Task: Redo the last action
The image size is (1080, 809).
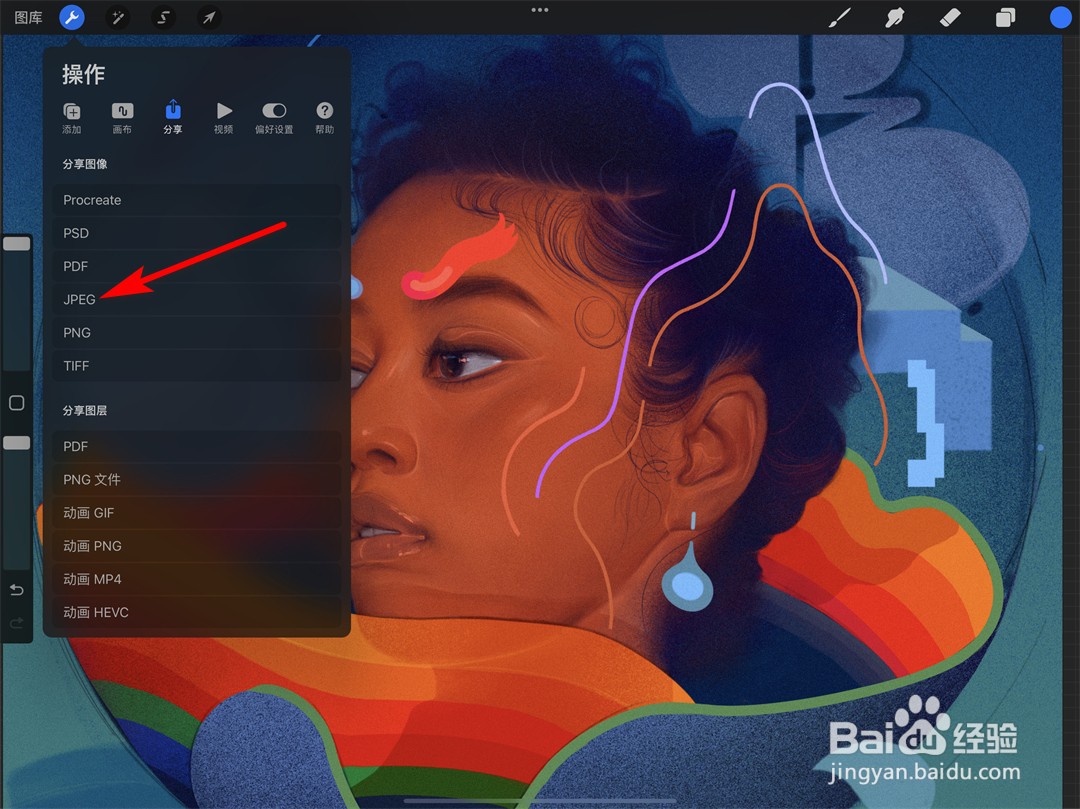Action: [x=17, y=623]
